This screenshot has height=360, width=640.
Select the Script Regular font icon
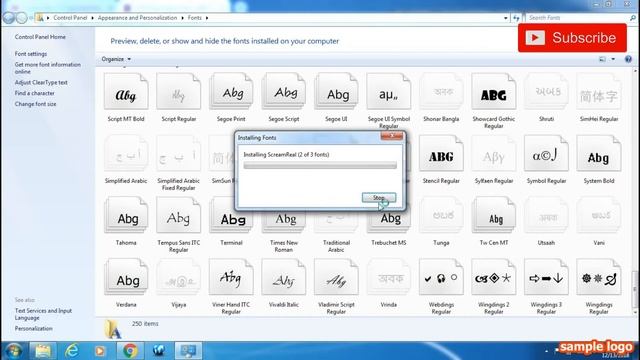click(178, 92)
